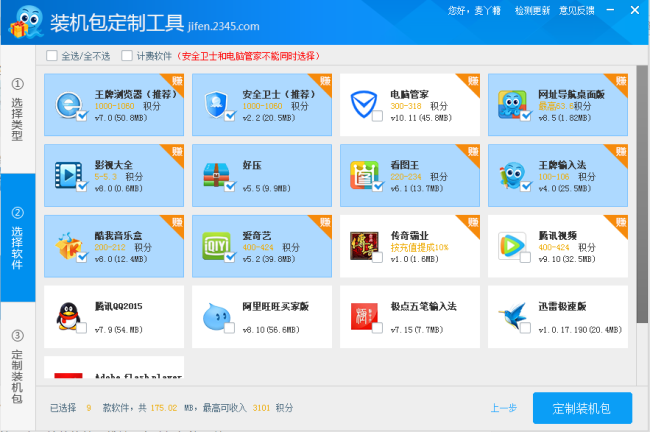650x432 pixels.
Task: Click the 迅雷极速版 bird icon
Action: pyautogui.click(x=512, y=316)
